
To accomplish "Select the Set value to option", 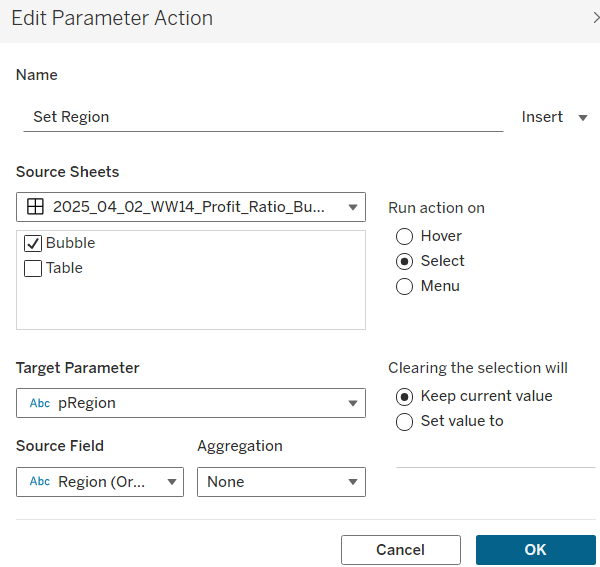I will (x=405, y=421).
